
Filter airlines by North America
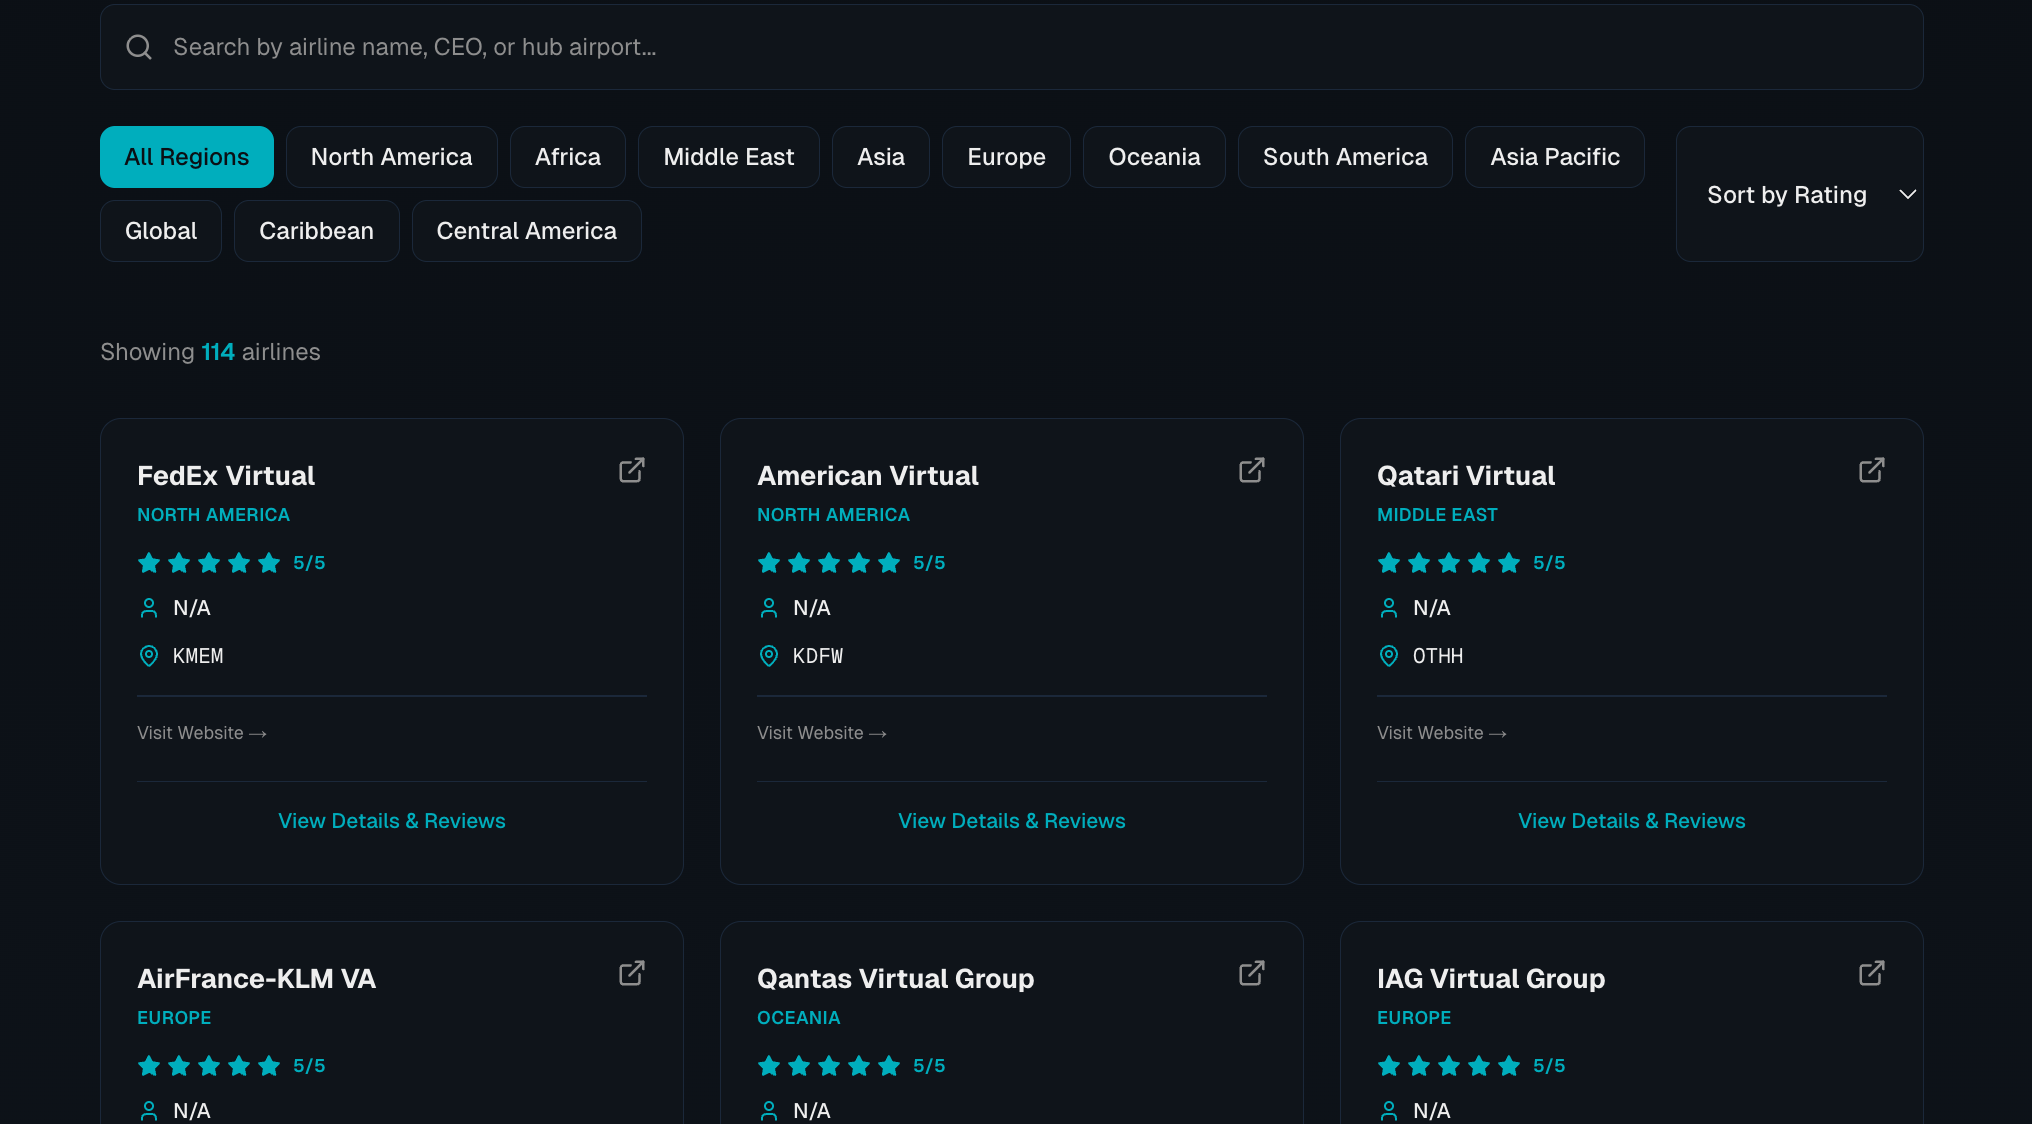[391, 157]
